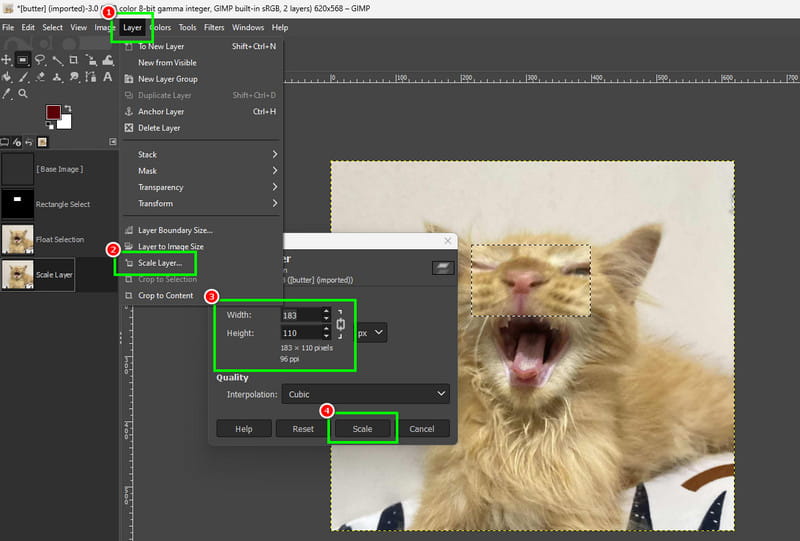Viewport: 800px width, 541px height.
Task: Expand the Stack submenu
Action: click(x=202, y=154)
